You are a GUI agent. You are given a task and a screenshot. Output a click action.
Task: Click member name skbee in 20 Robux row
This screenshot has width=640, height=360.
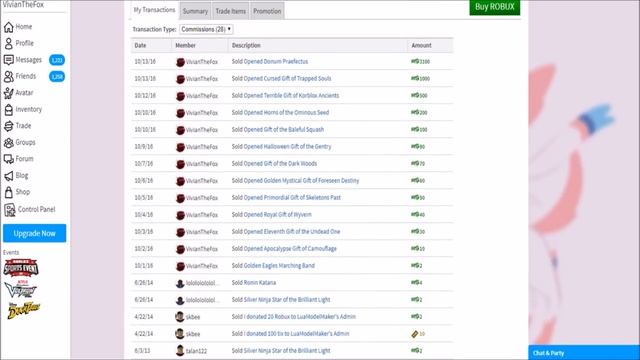[193, 317]
